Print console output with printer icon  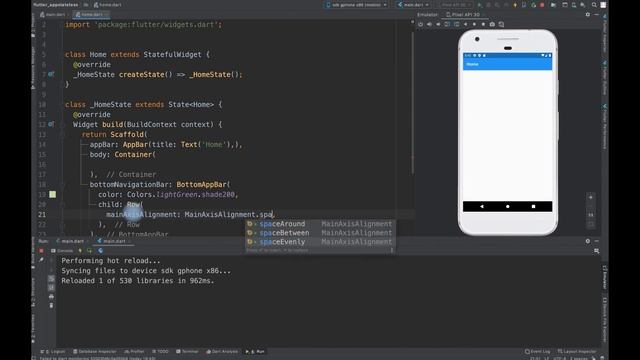coord(51,296)
